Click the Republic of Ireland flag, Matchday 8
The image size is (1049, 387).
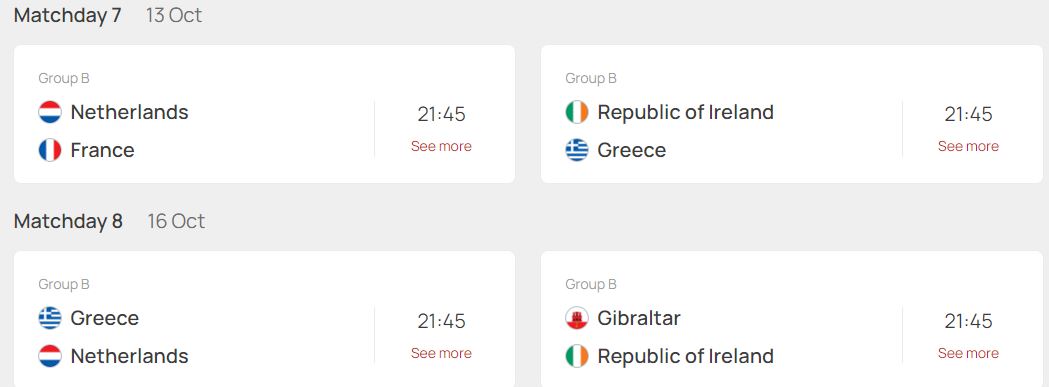click(577, 356)
